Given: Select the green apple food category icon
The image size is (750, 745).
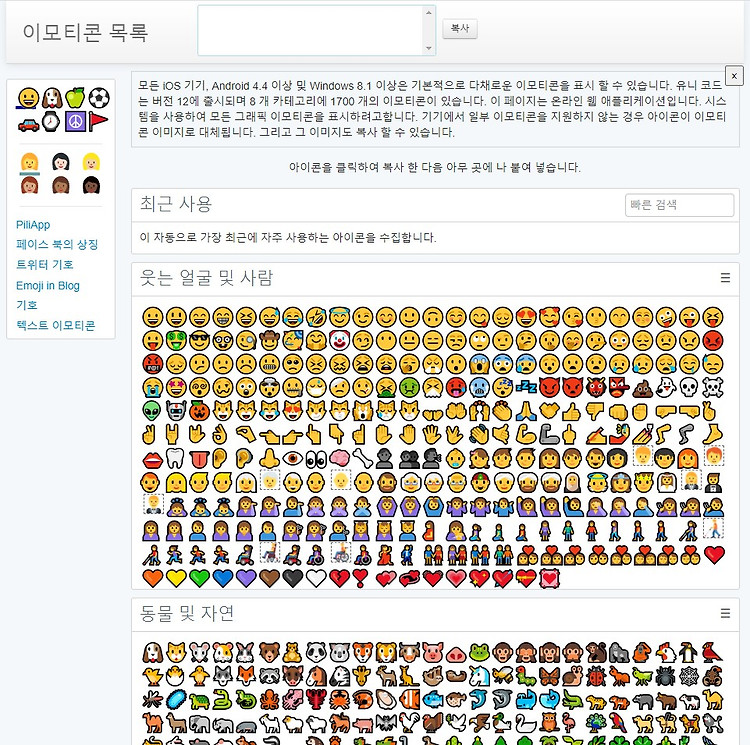Looking at the screenshot, I should pyautogui.click(x=75, y=98).
